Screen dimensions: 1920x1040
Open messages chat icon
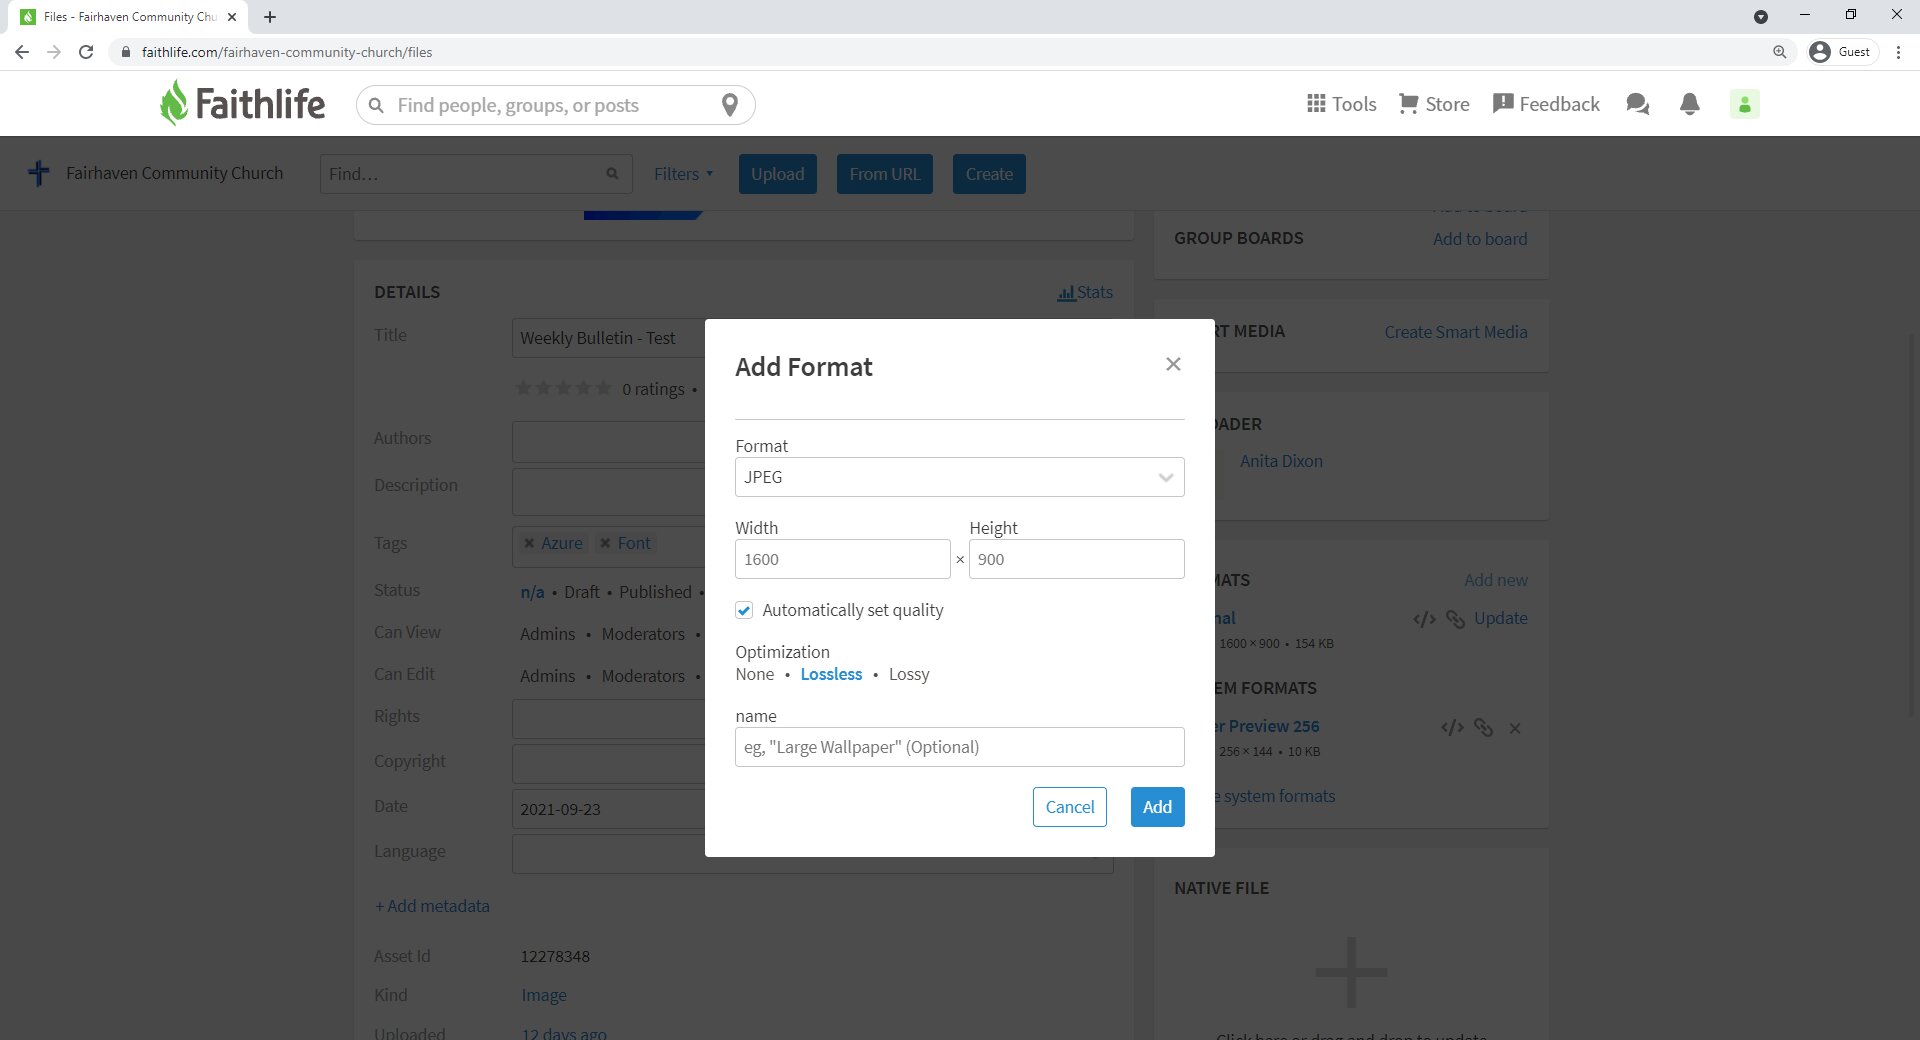pos(1637,104)
